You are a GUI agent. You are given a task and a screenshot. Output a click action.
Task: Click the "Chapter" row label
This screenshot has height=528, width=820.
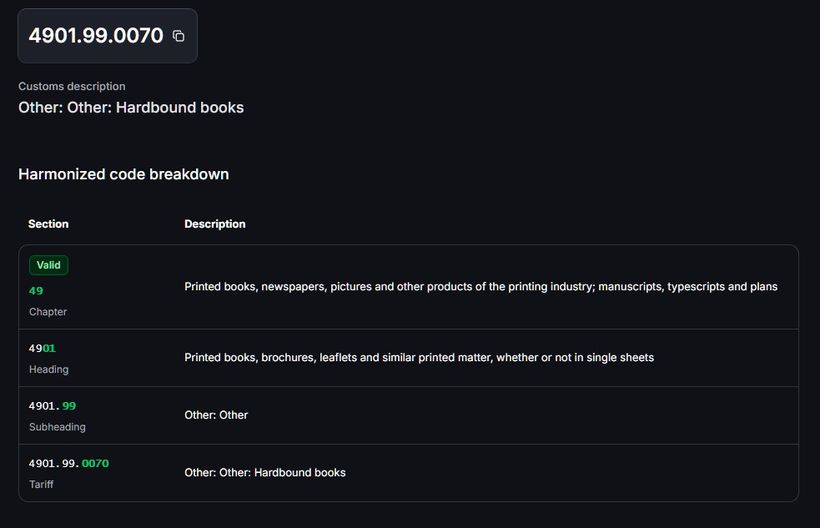(x=48, y=312)
